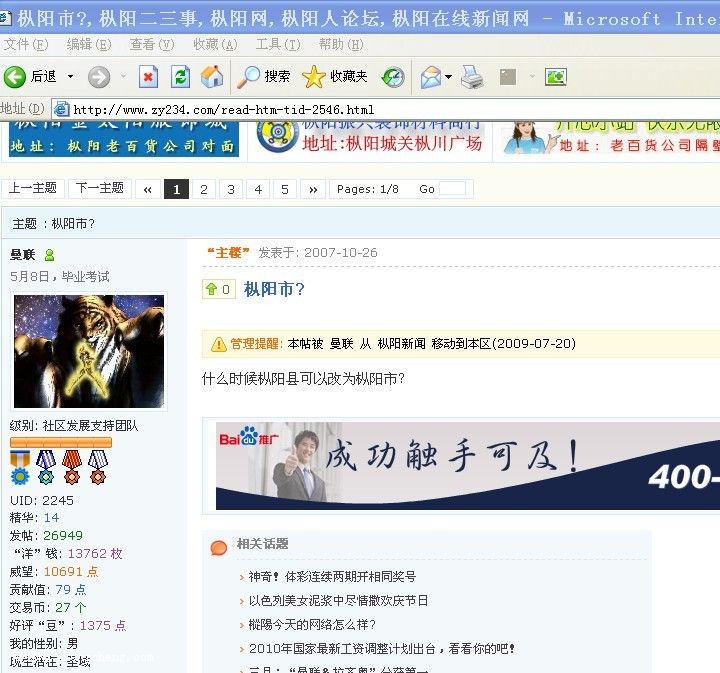Click the 下一主题 next topic button
Screen dimensions: 720x673
100,188
